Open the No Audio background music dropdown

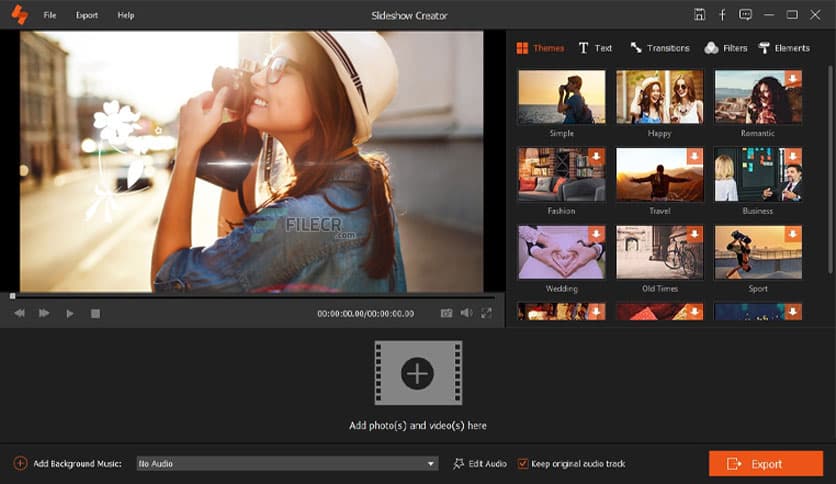pos(287,464)
